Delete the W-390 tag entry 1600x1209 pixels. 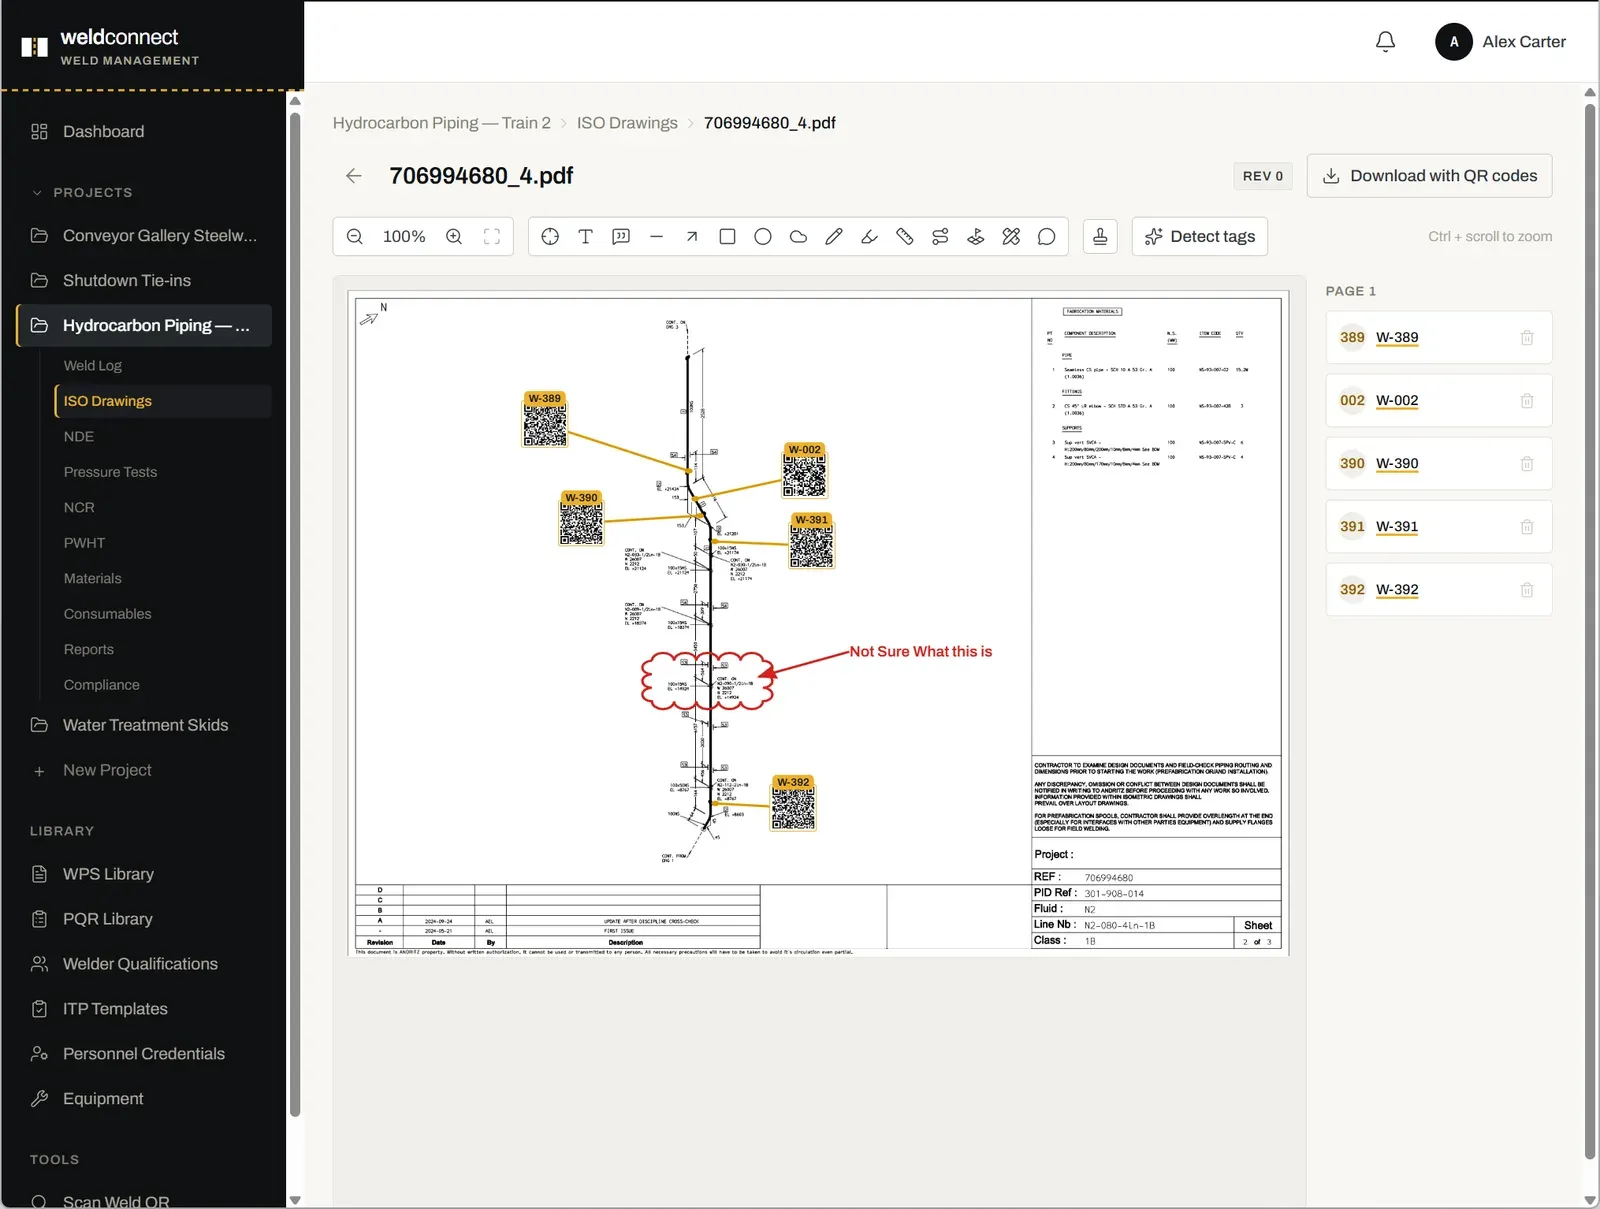click(1527, 464)
